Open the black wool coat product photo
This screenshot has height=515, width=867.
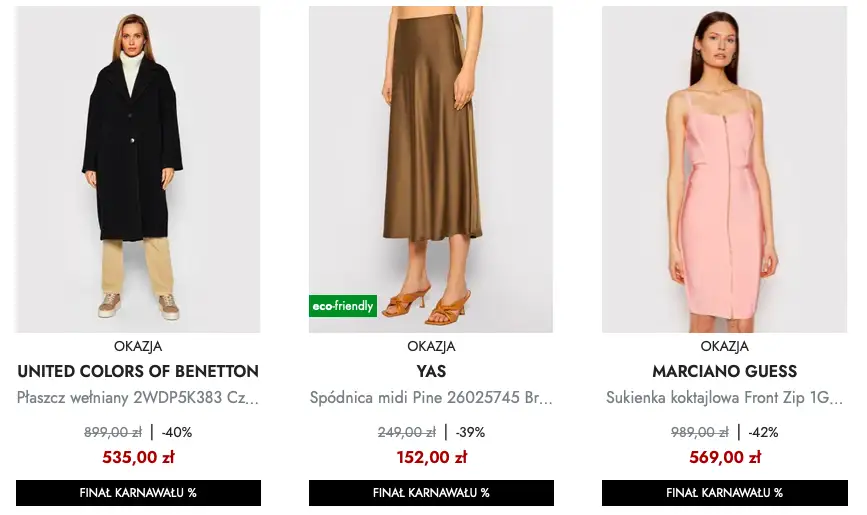(x=138, y=170)
